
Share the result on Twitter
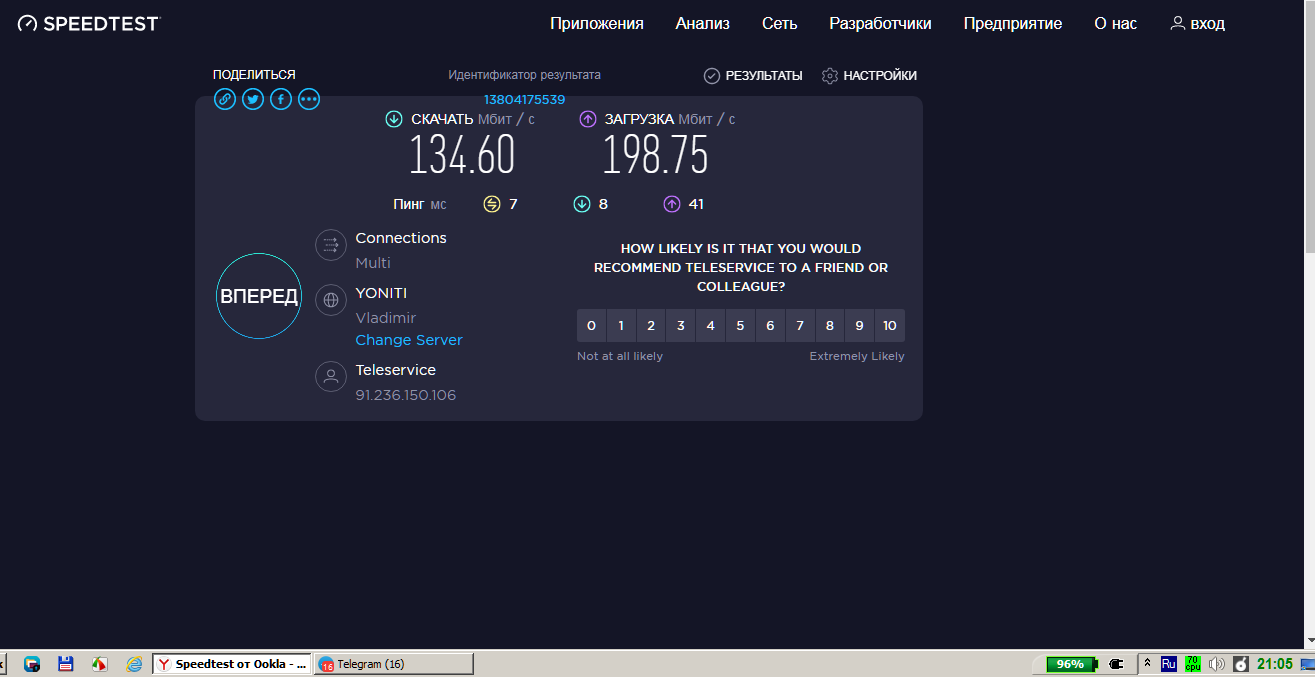253,99
